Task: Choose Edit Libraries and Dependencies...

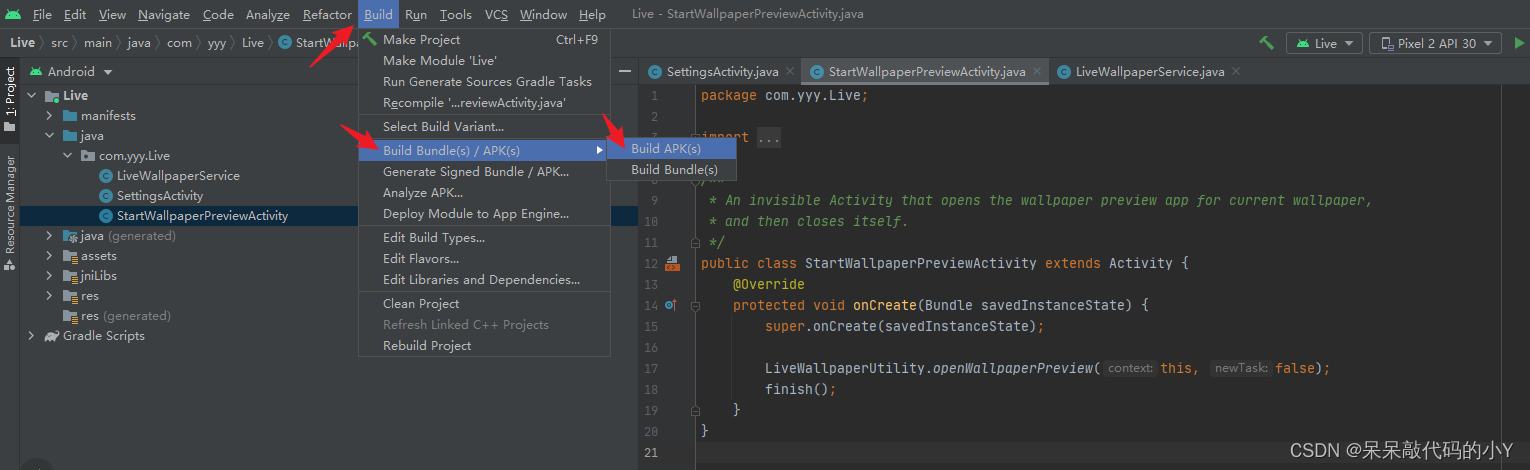Action: [x=484, y=280]
